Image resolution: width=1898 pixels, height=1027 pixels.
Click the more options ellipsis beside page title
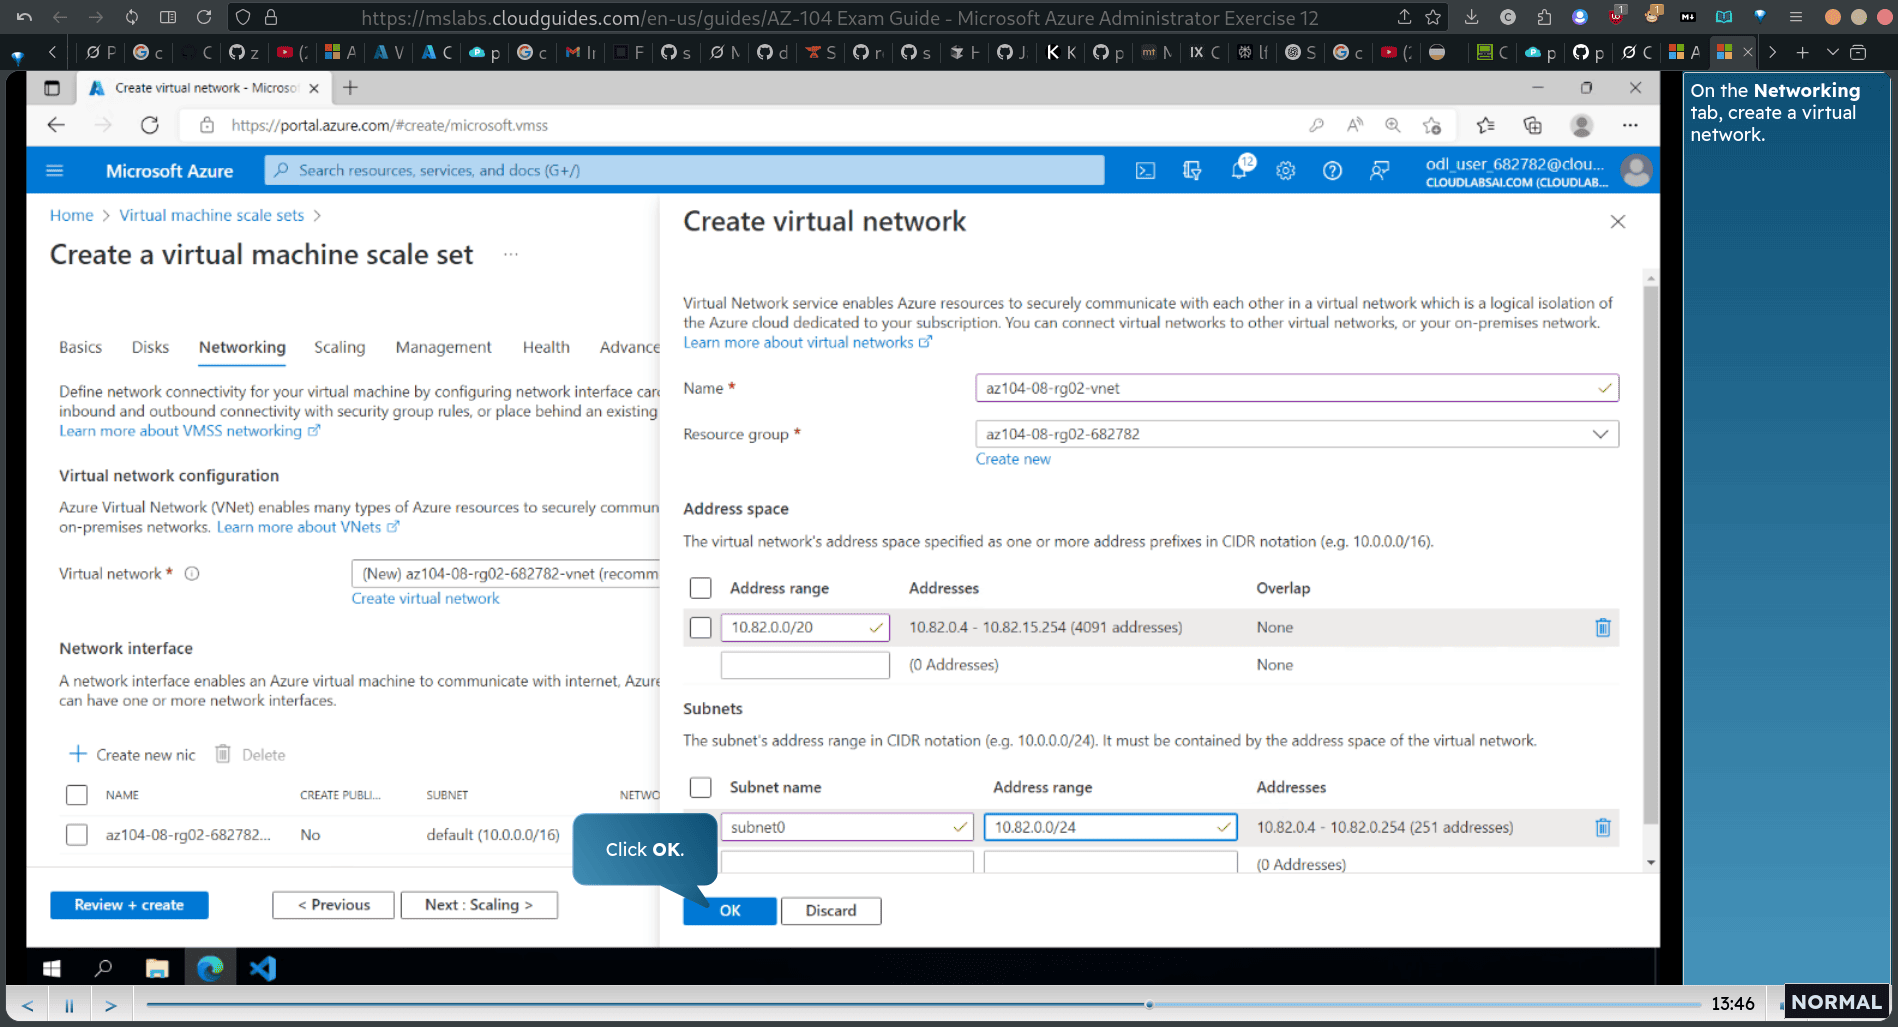coord(511,254)
